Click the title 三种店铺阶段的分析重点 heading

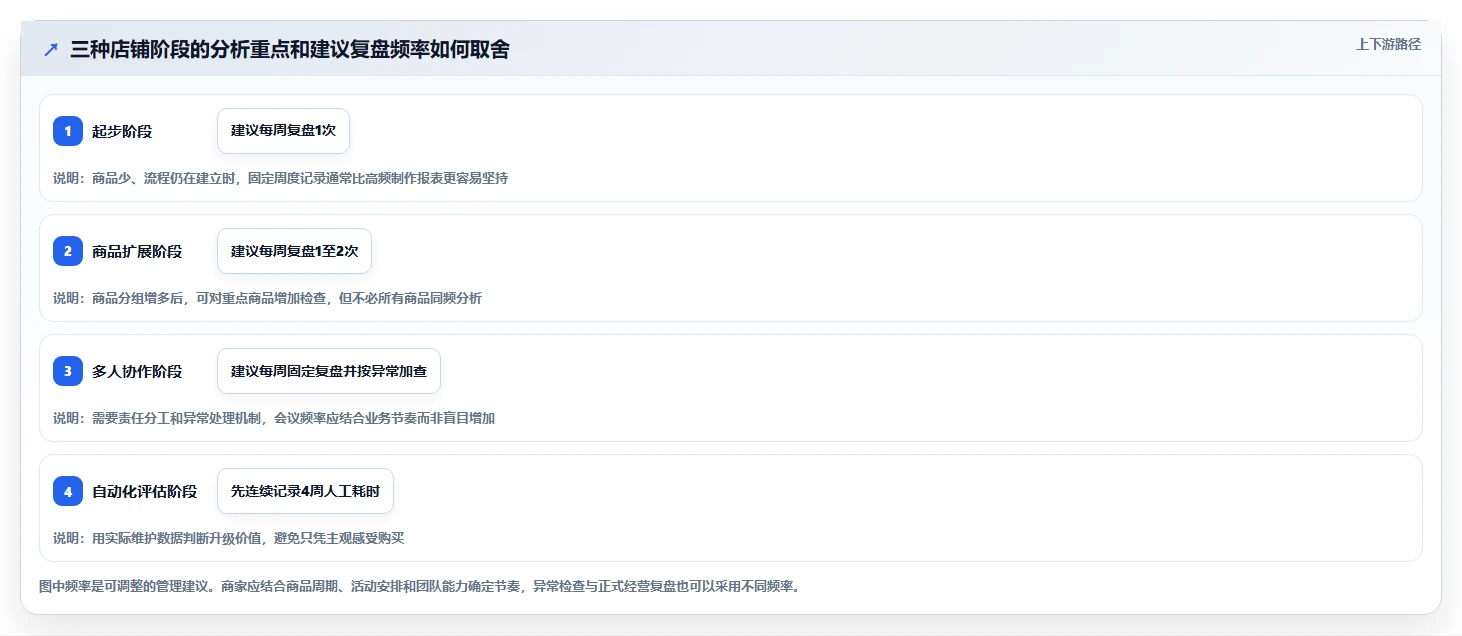click(290, 50)
